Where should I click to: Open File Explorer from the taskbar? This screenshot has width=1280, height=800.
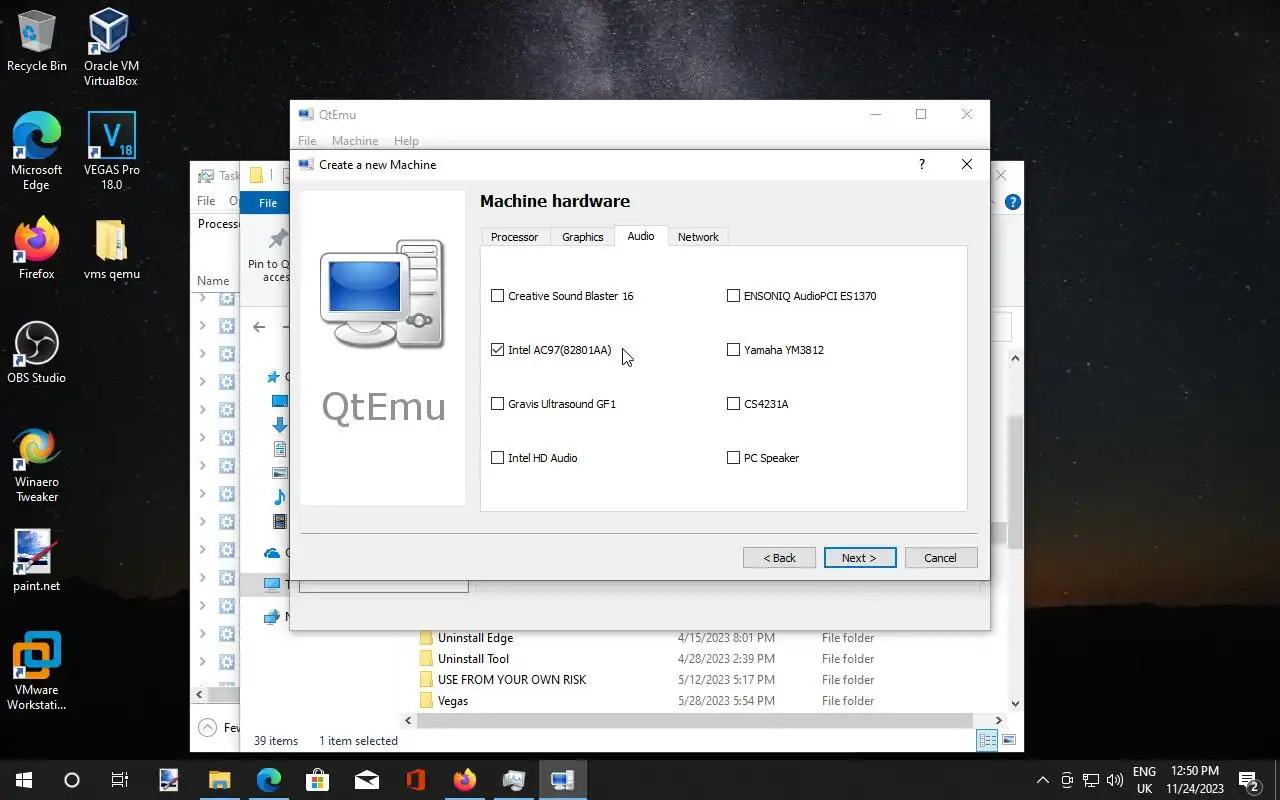pyautogui.click(x=219, y=780)
